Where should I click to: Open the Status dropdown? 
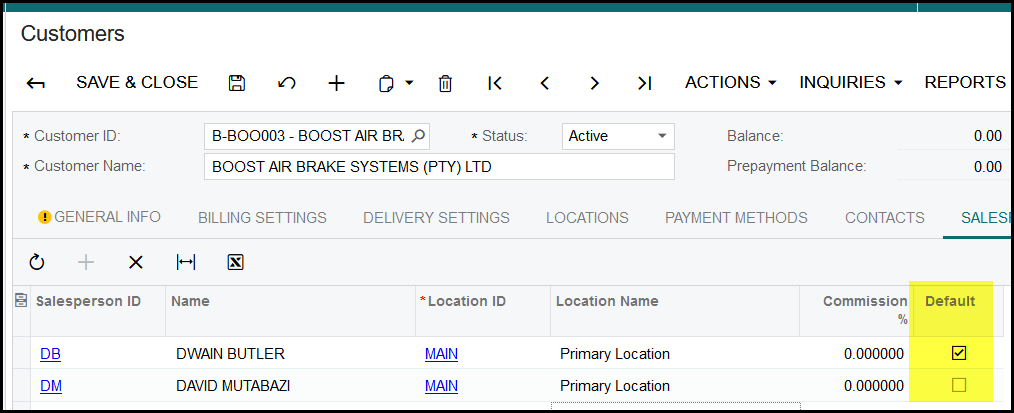[661, 136]
